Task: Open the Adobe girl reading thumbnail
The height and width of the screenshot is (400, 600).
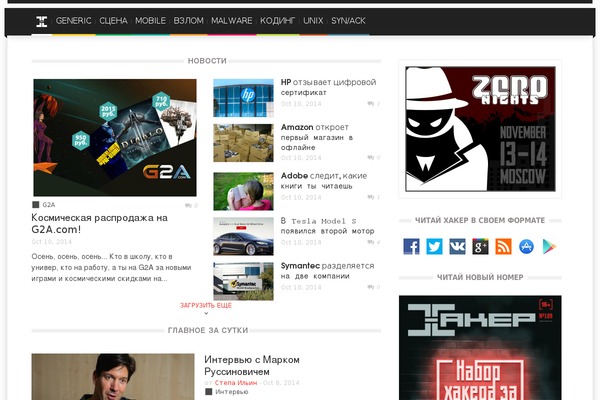Action: click(x=243, y=191)
